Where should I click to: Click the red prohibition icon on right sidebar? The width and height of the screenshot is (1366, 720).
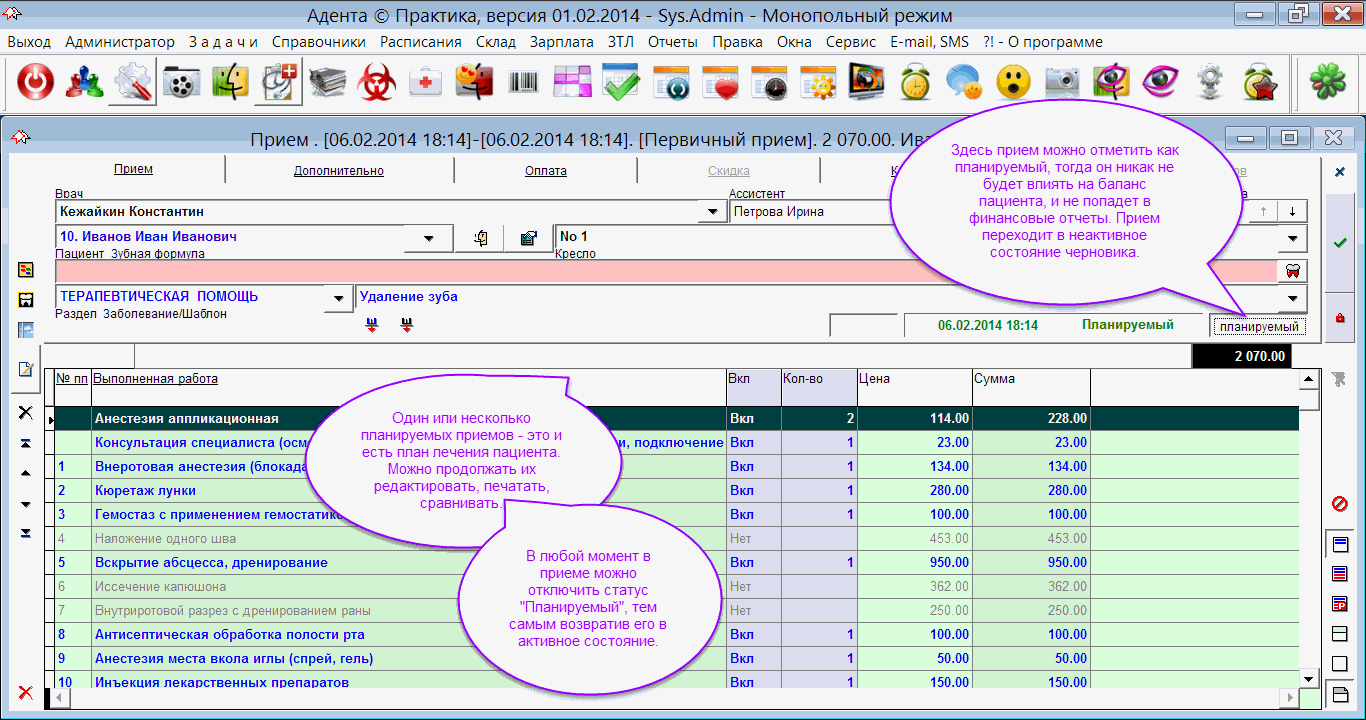[1340, 503]
